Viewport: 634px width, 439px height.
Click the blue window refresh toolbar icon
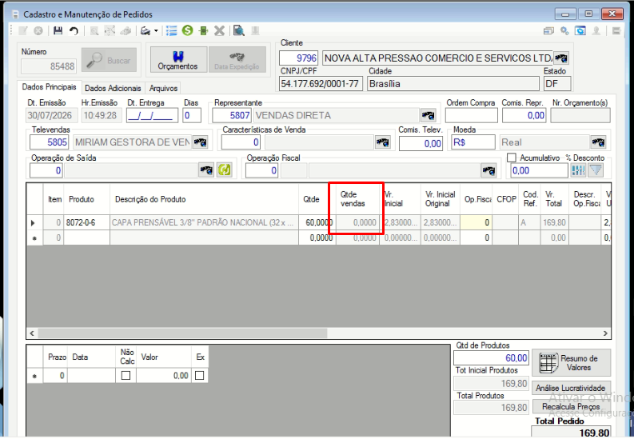click(580, 31)
